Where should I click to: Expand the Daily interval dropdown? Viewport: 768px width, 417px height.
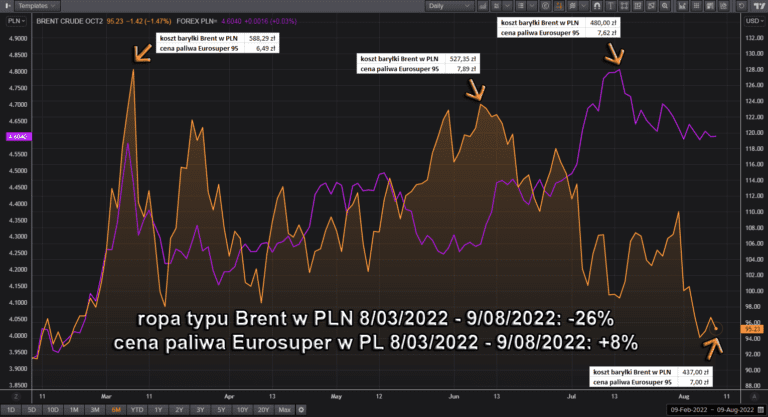(x=446, y=6)
